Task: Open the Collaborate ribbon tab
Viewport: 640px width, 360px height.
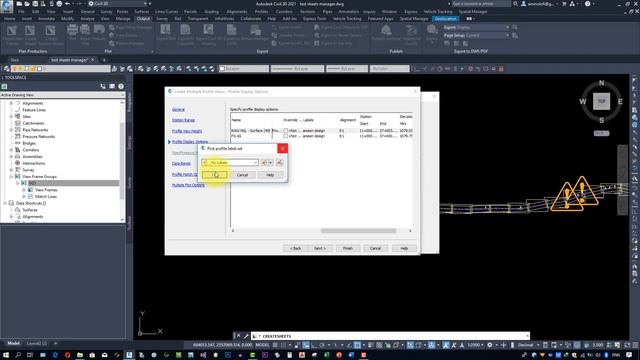Action: click(x=251, y=19)
